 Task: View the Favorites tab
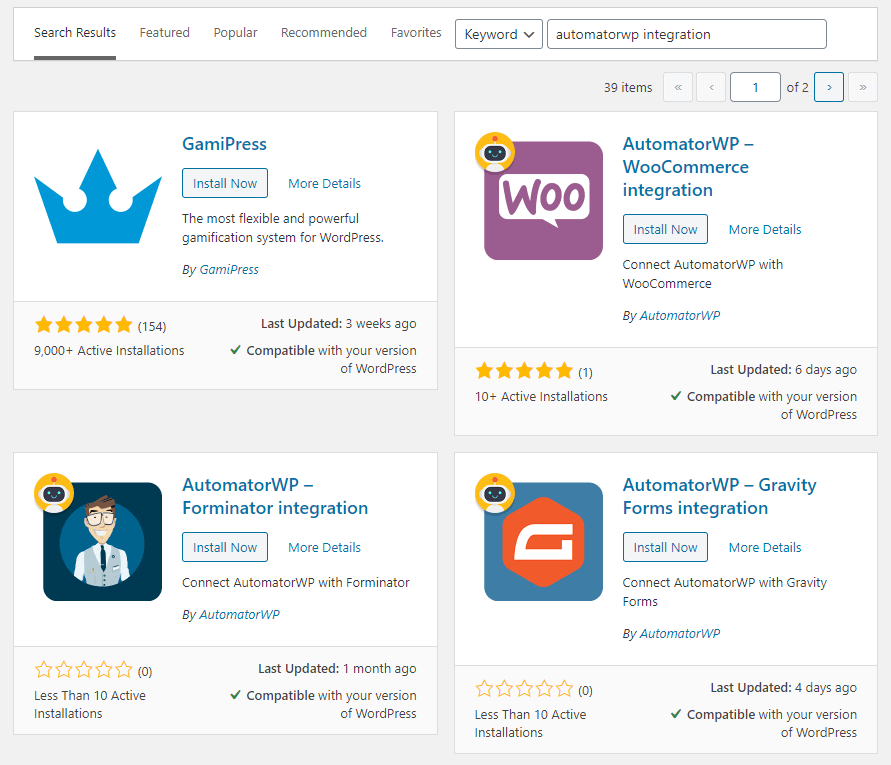pos(416,32)
